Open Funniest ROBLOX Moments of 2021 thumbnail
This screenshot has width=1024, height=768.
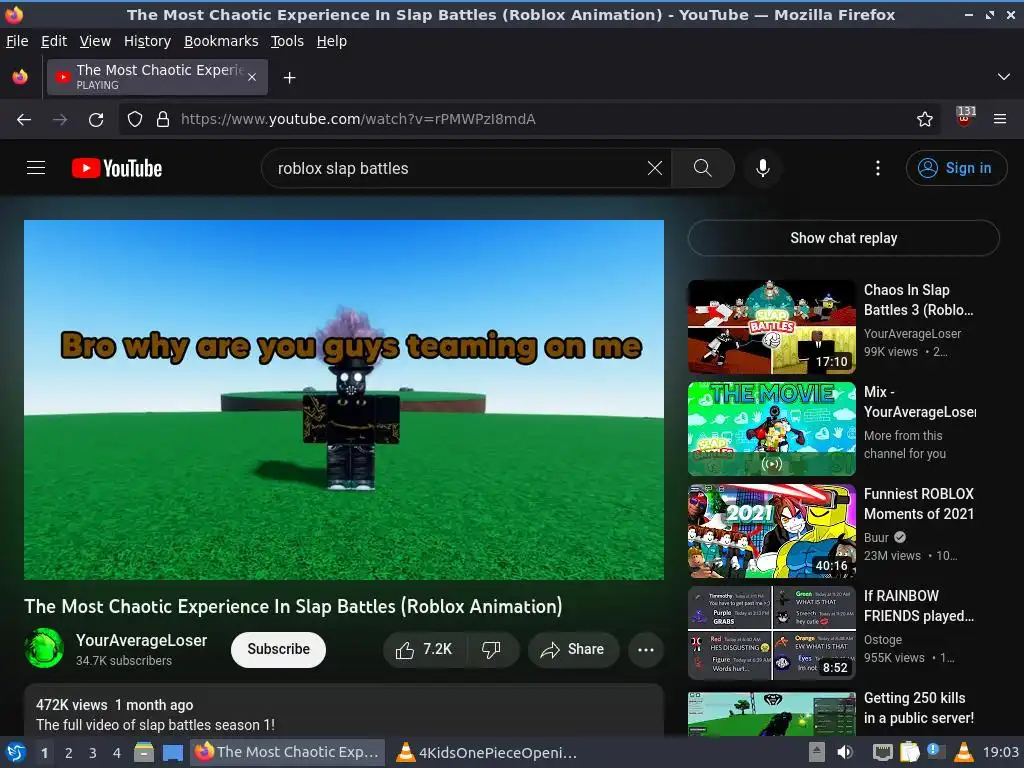tap(772, 531)
